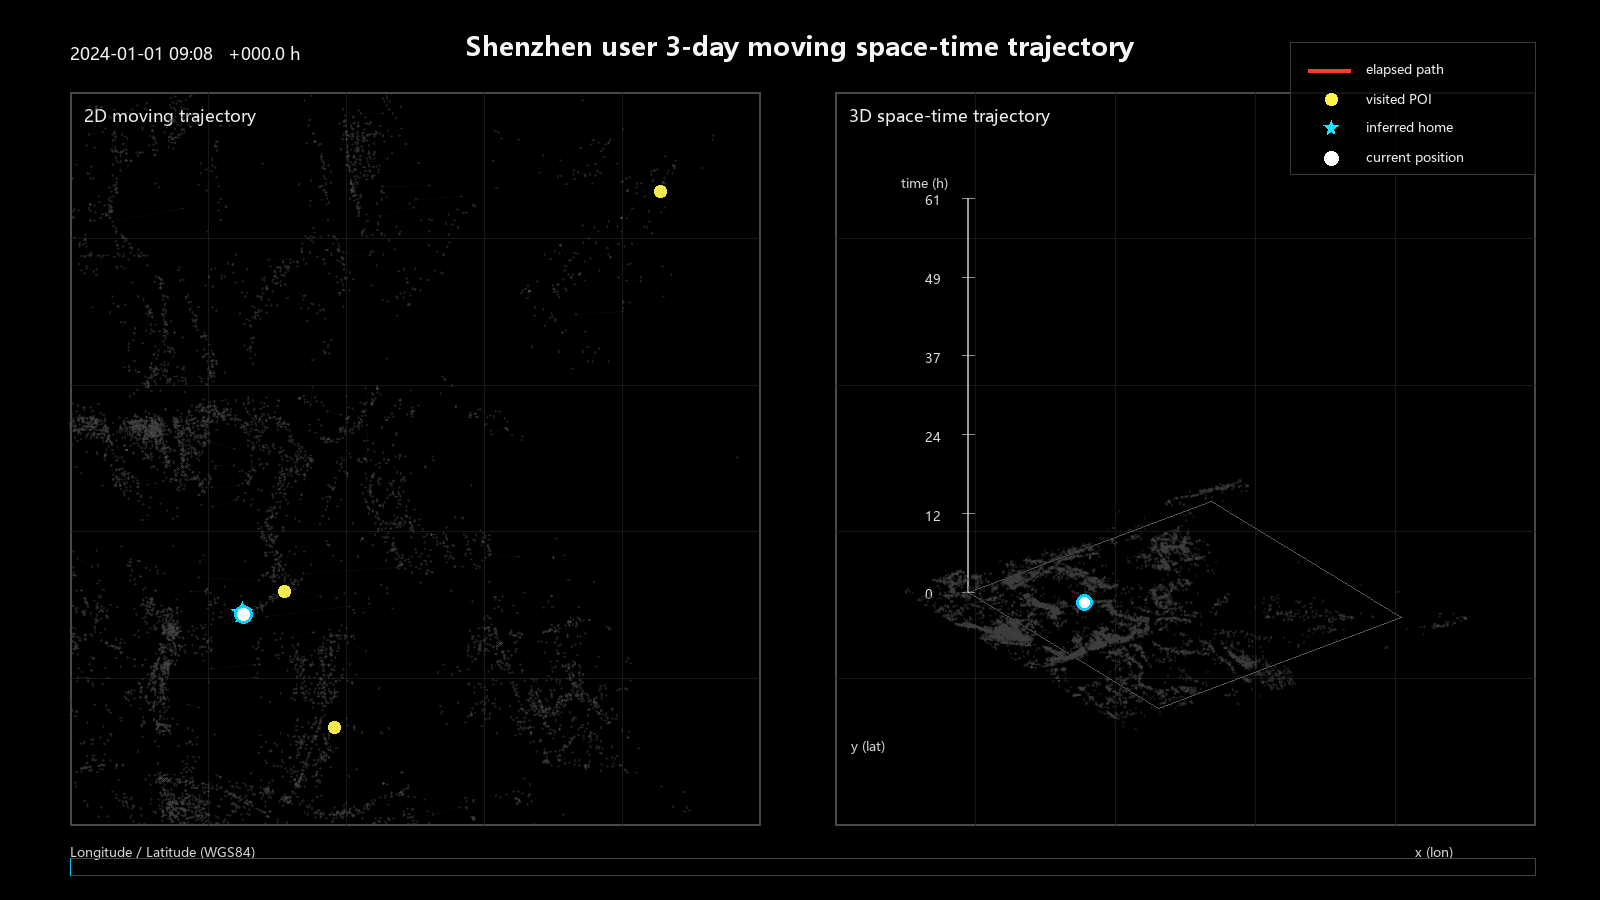Select the current position marker in 2D map
This screenshot has height=900, width=1600.
coord(243,614)
